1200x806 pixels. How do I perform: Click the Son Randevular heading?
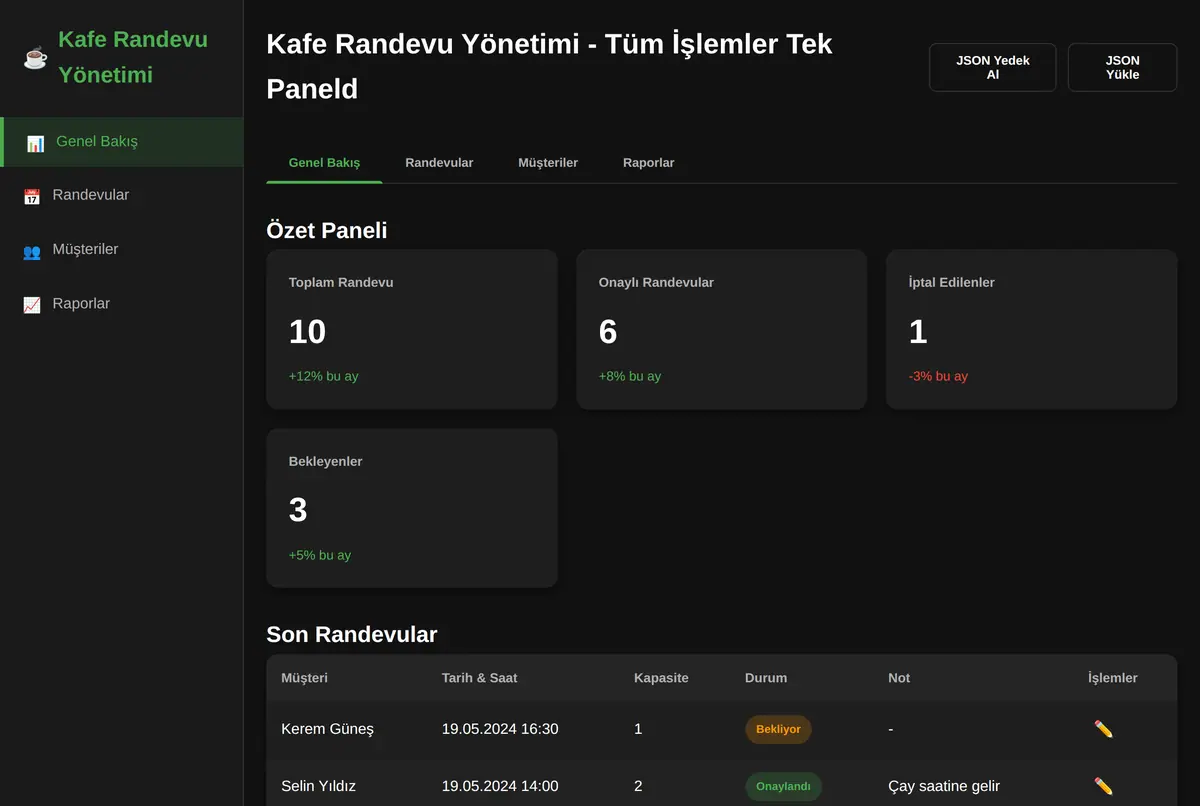[352, 634]
